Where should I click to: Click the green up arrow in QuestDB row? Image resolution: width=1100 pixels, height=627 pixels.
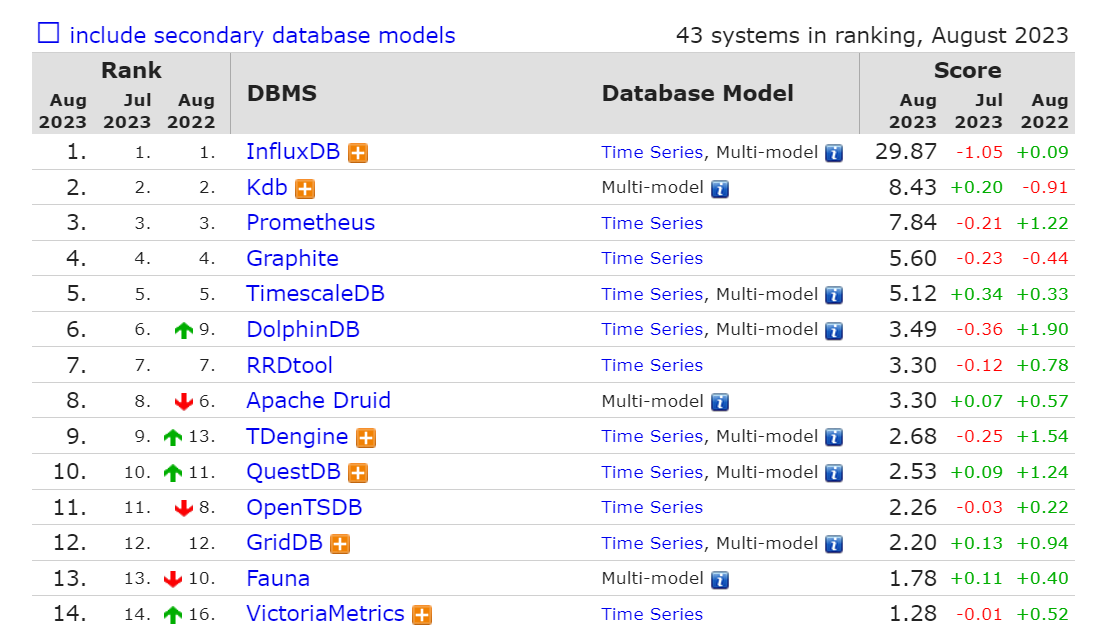(x=173, y=473)
